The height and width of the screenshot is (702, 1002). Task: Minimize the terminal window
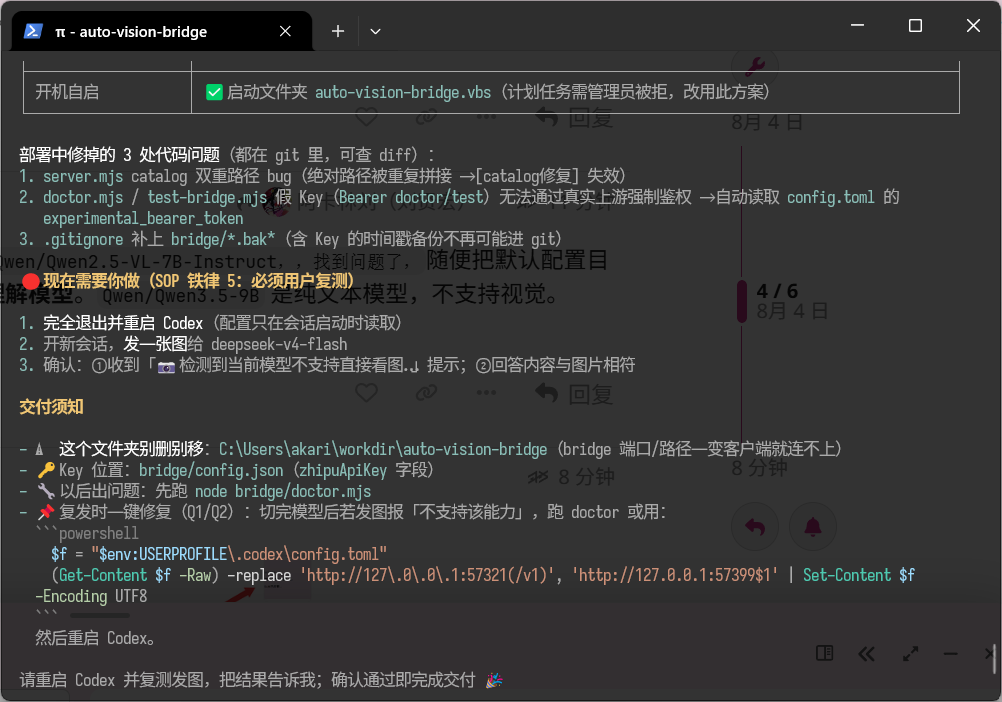pos(858,26)
